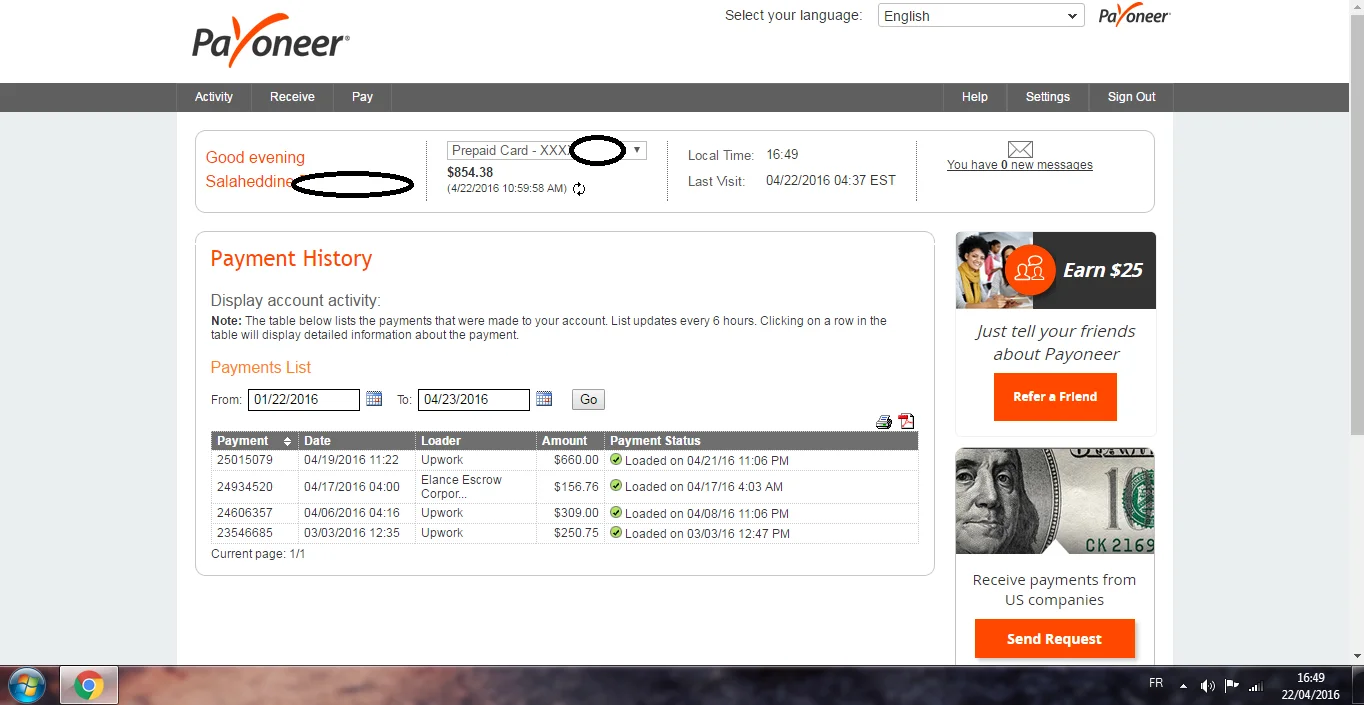Open the language selection dropdown
Image resolution: width=1364 pixels, height=705 pixels.
[x=980, y=16]
